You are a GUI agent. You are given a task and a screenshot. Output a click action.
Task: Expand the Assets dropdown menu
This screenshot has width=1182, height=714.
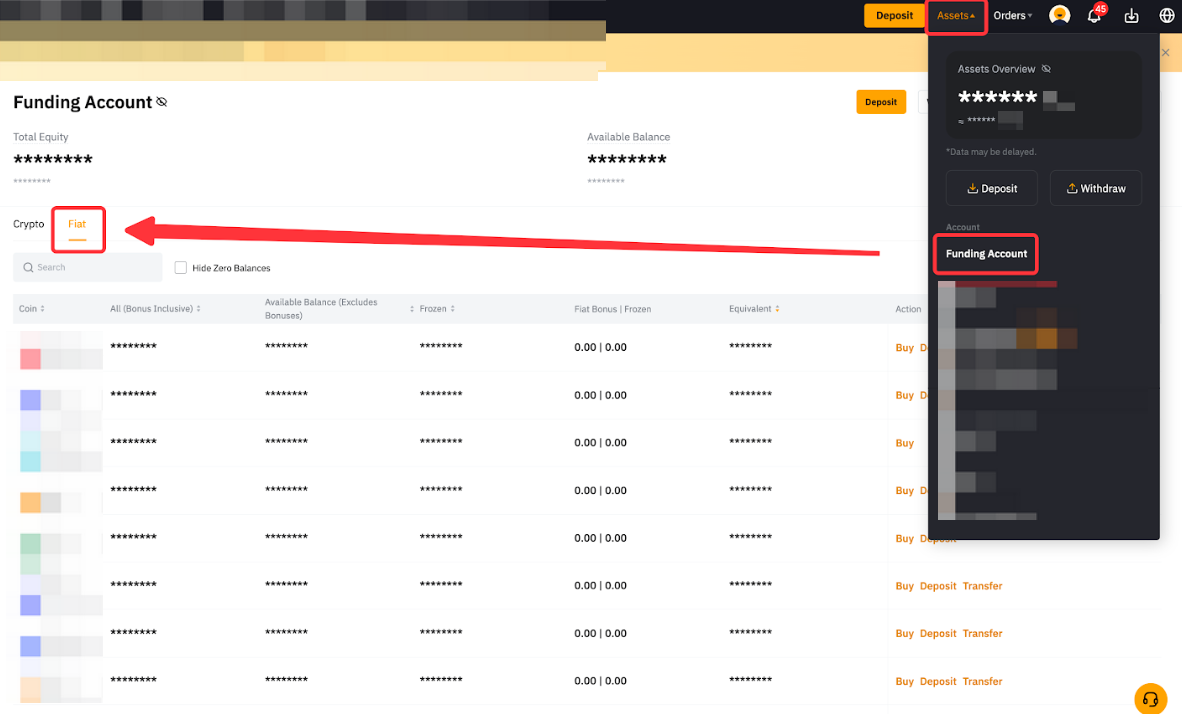[956, 16]
